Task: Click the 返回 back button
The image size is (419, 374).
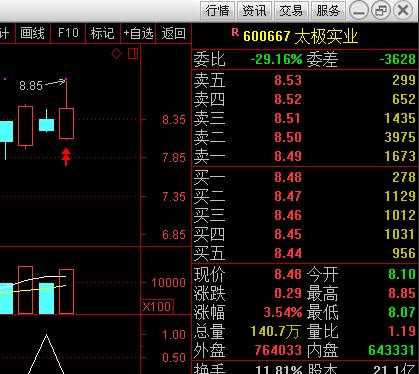Action: point(173,33)
